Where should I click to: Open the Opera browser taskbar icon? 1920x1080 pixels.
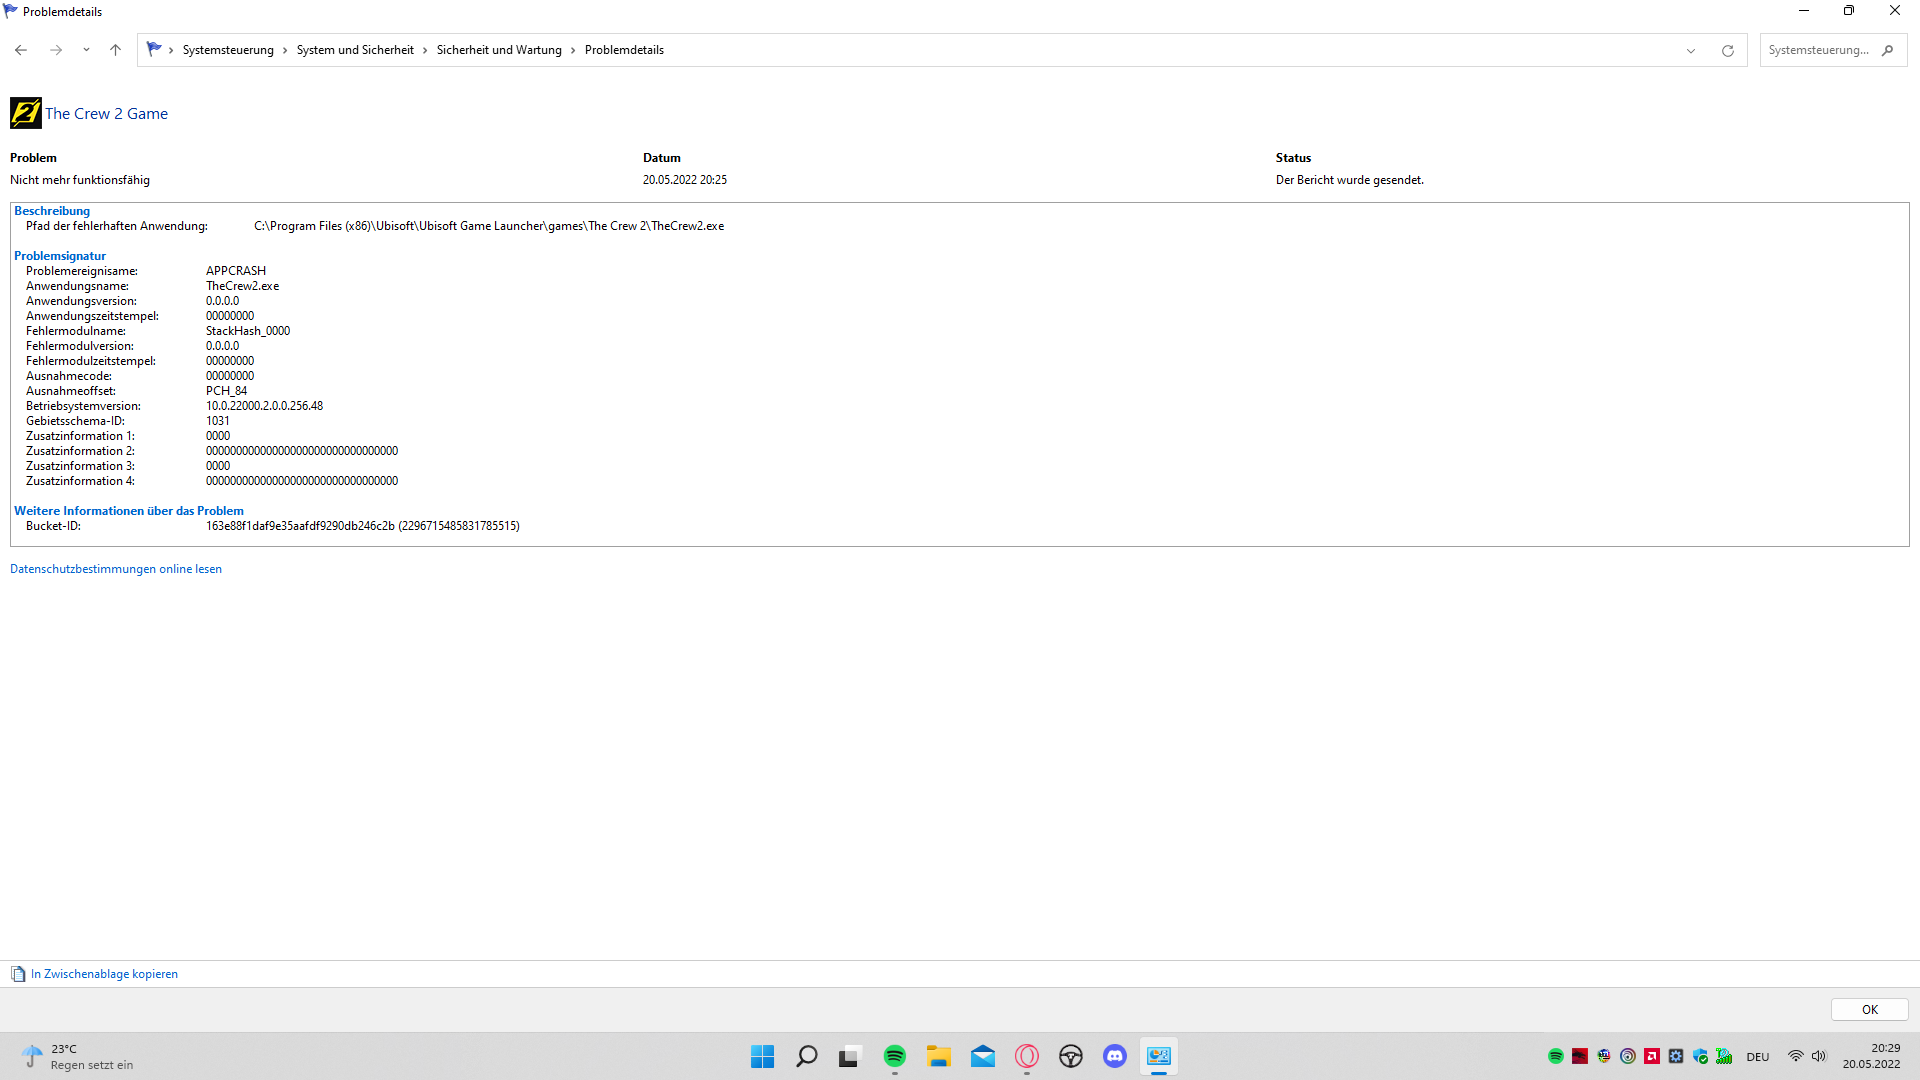[x=1026, y=1056]
